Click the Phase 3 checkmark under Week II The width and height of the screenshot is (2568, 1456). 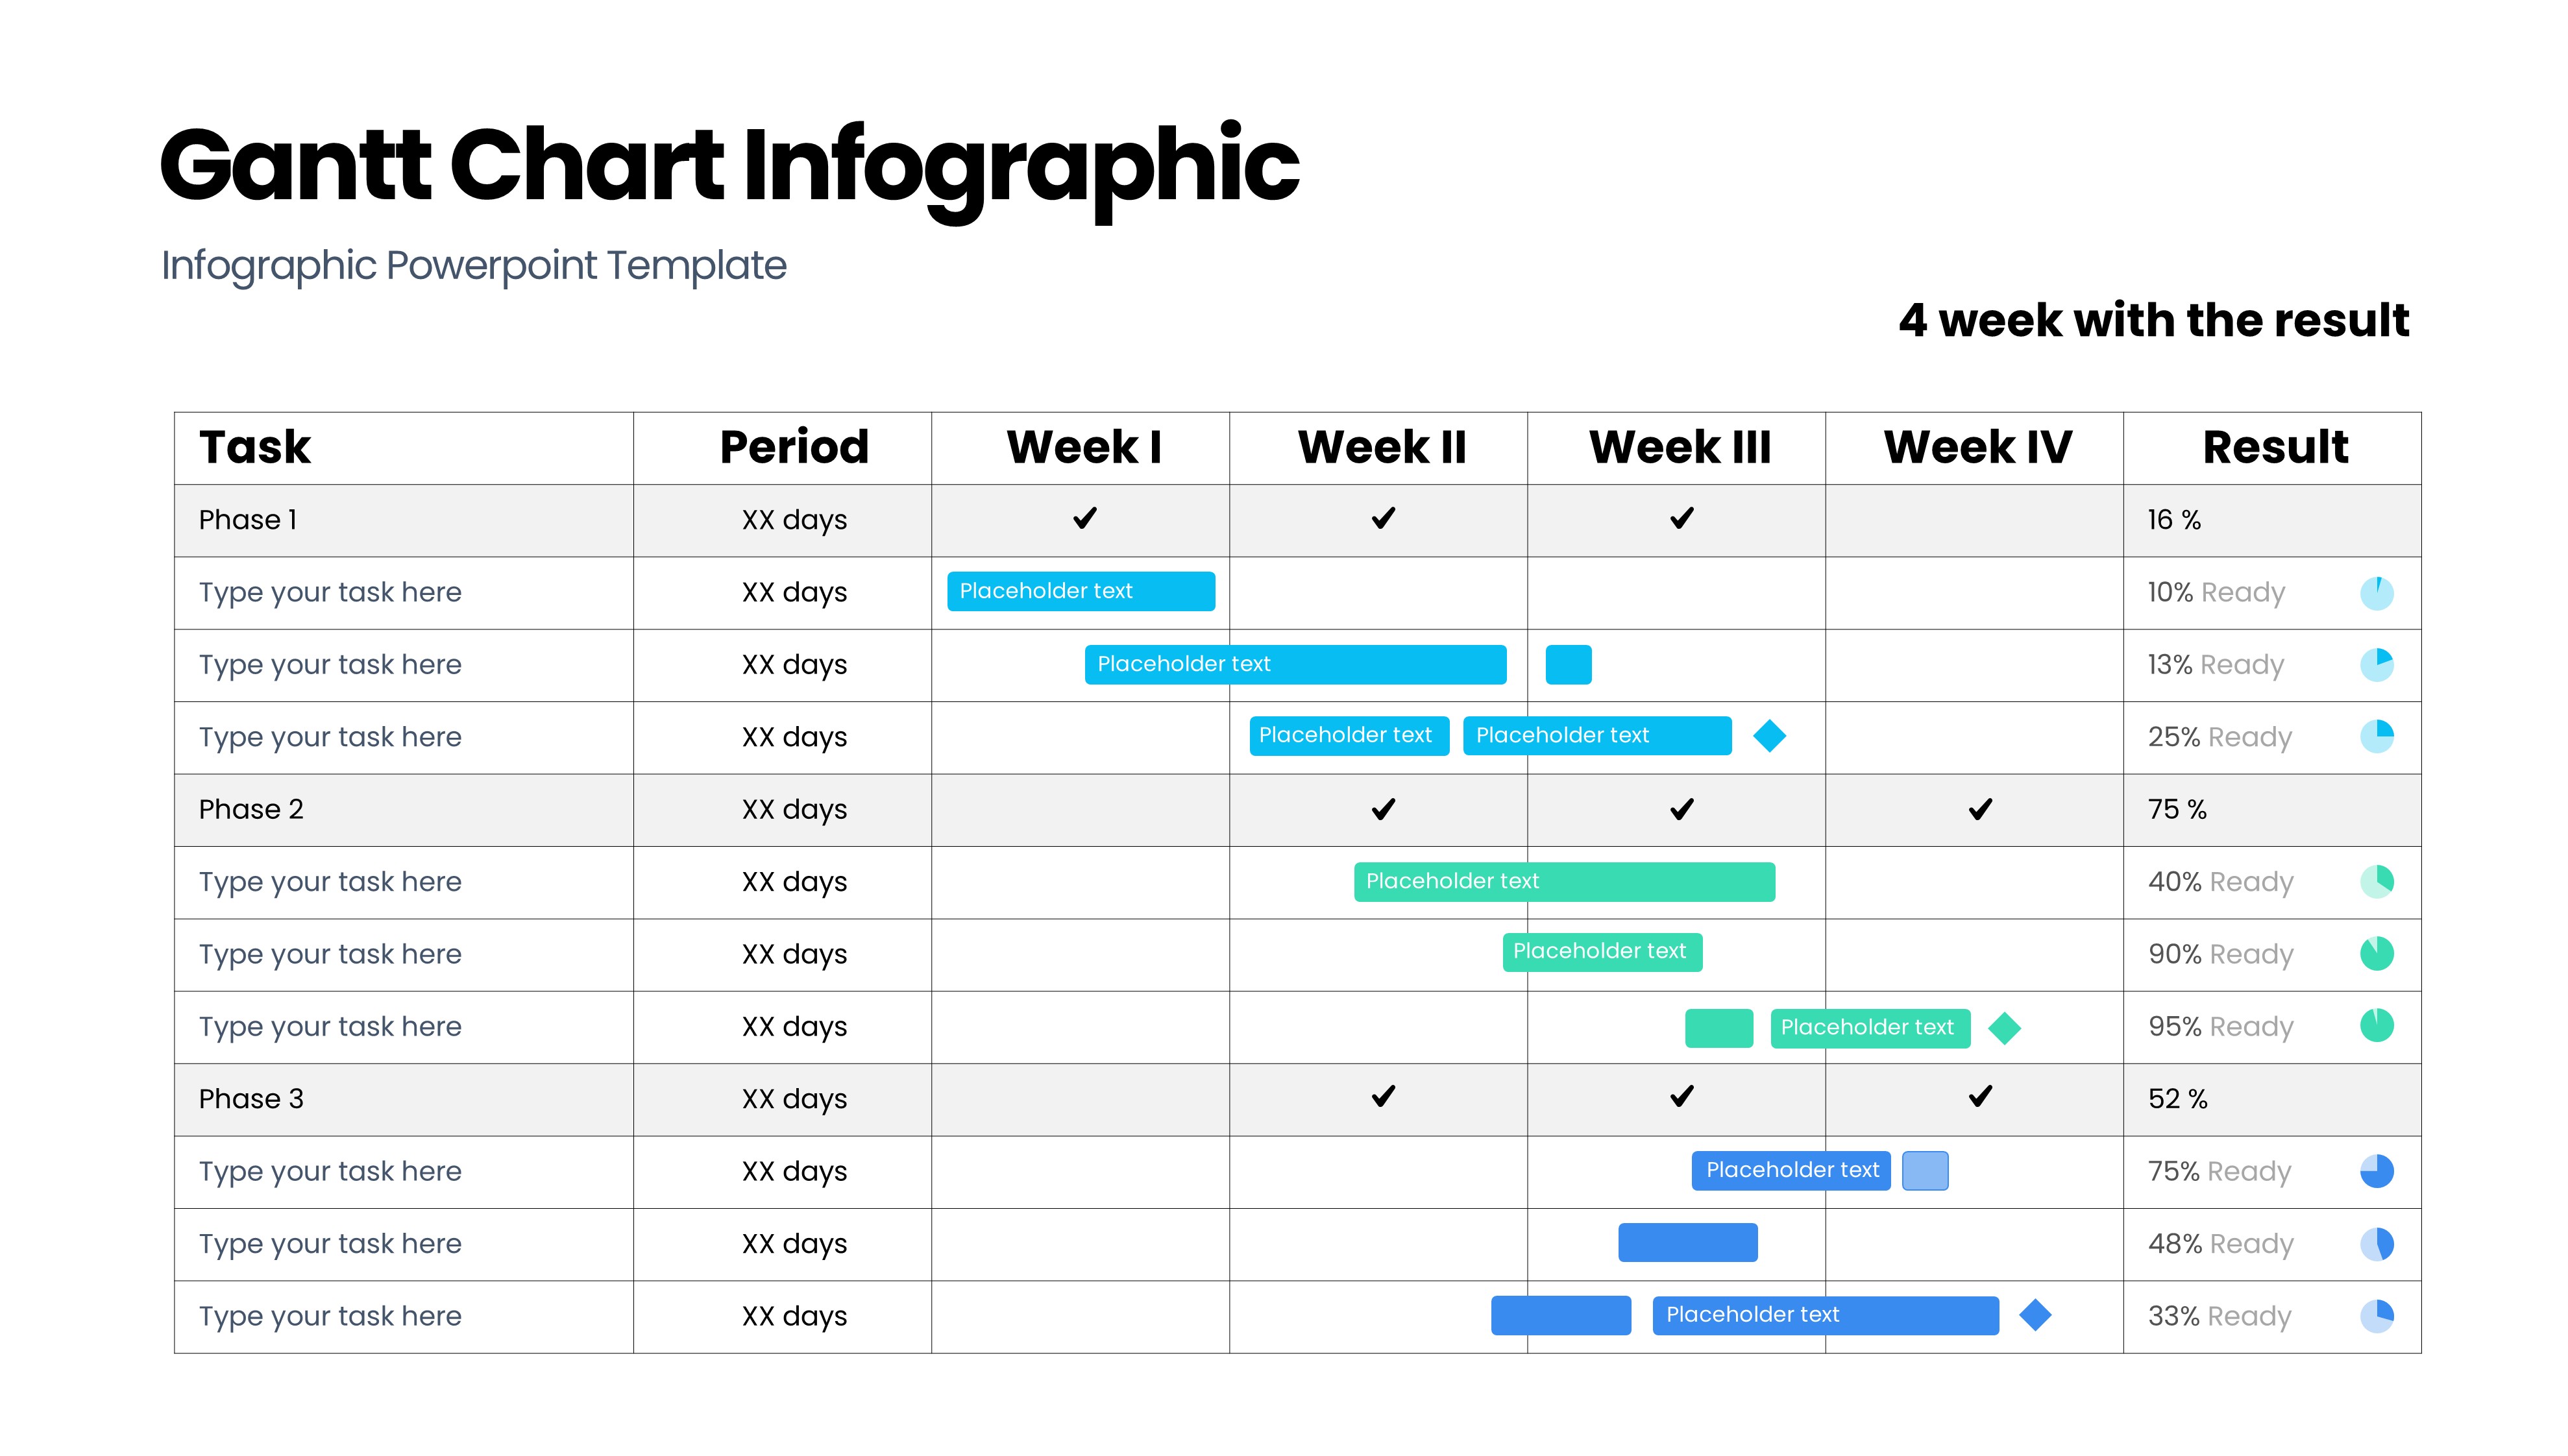pos(1383,1097)
